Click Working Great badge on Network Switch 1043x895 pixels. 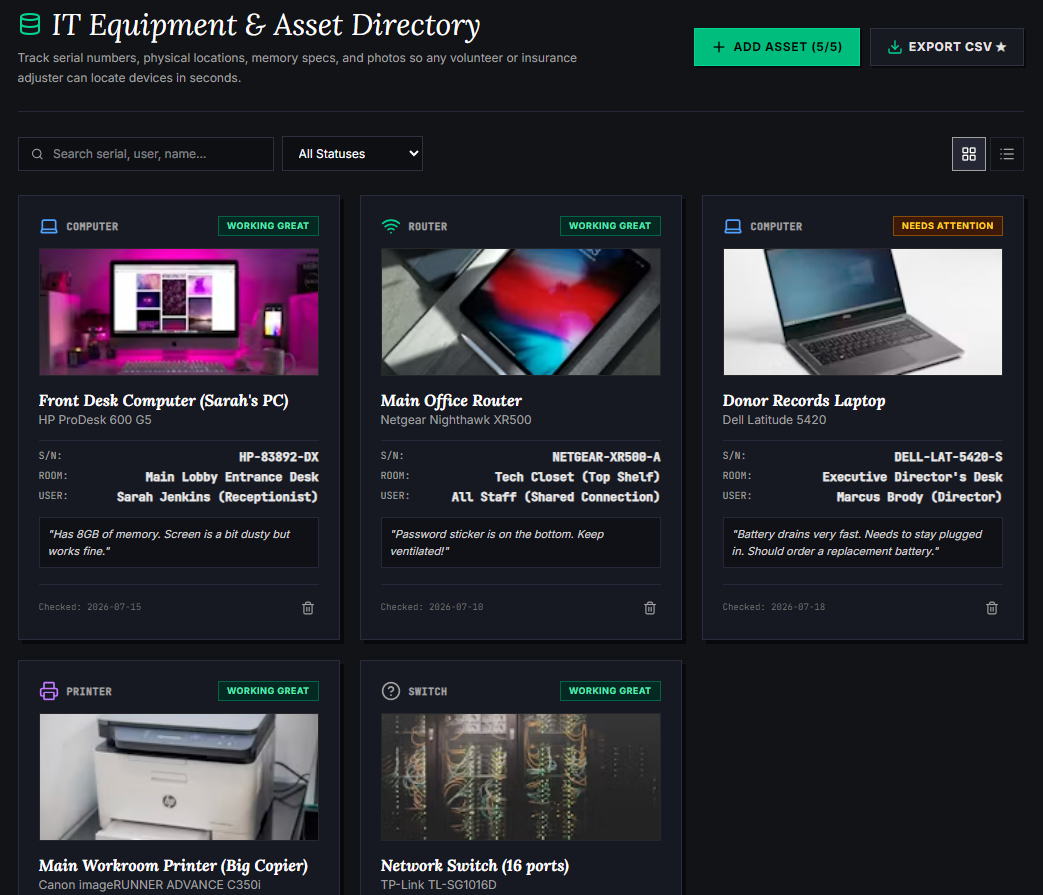(610, 691)
